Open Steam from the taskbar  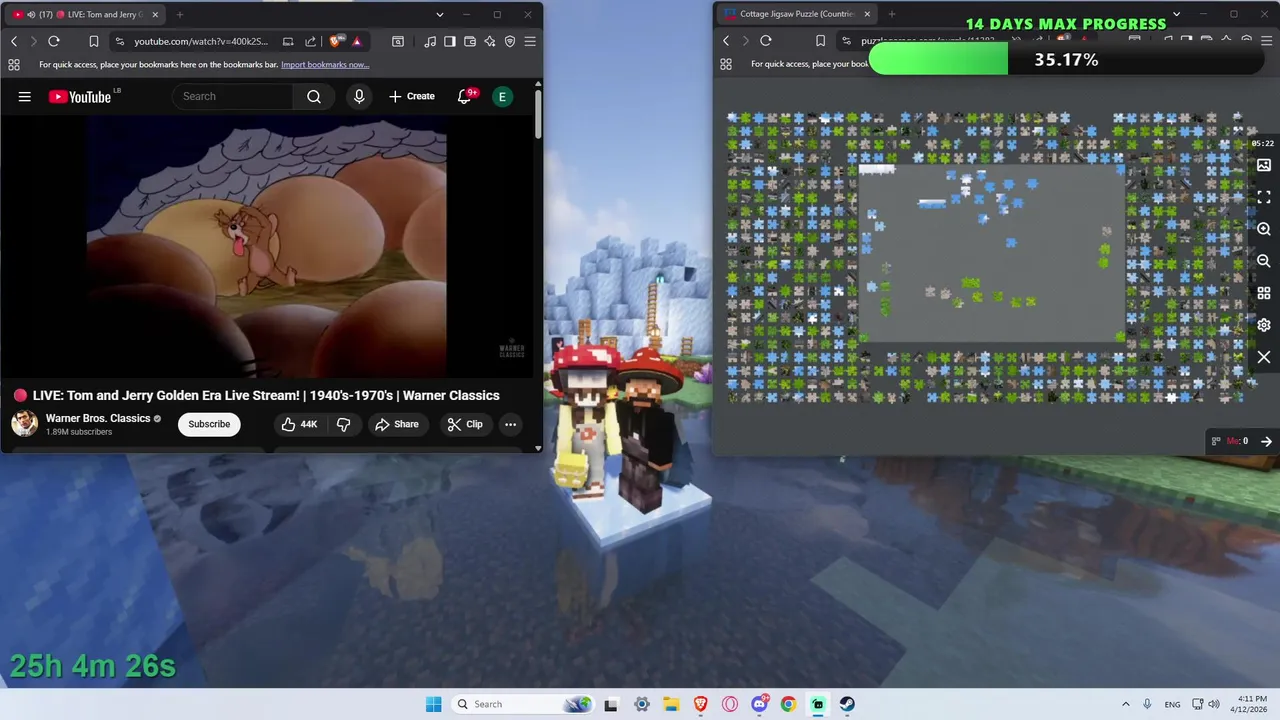pyautogui.click(x=847, y=704)
